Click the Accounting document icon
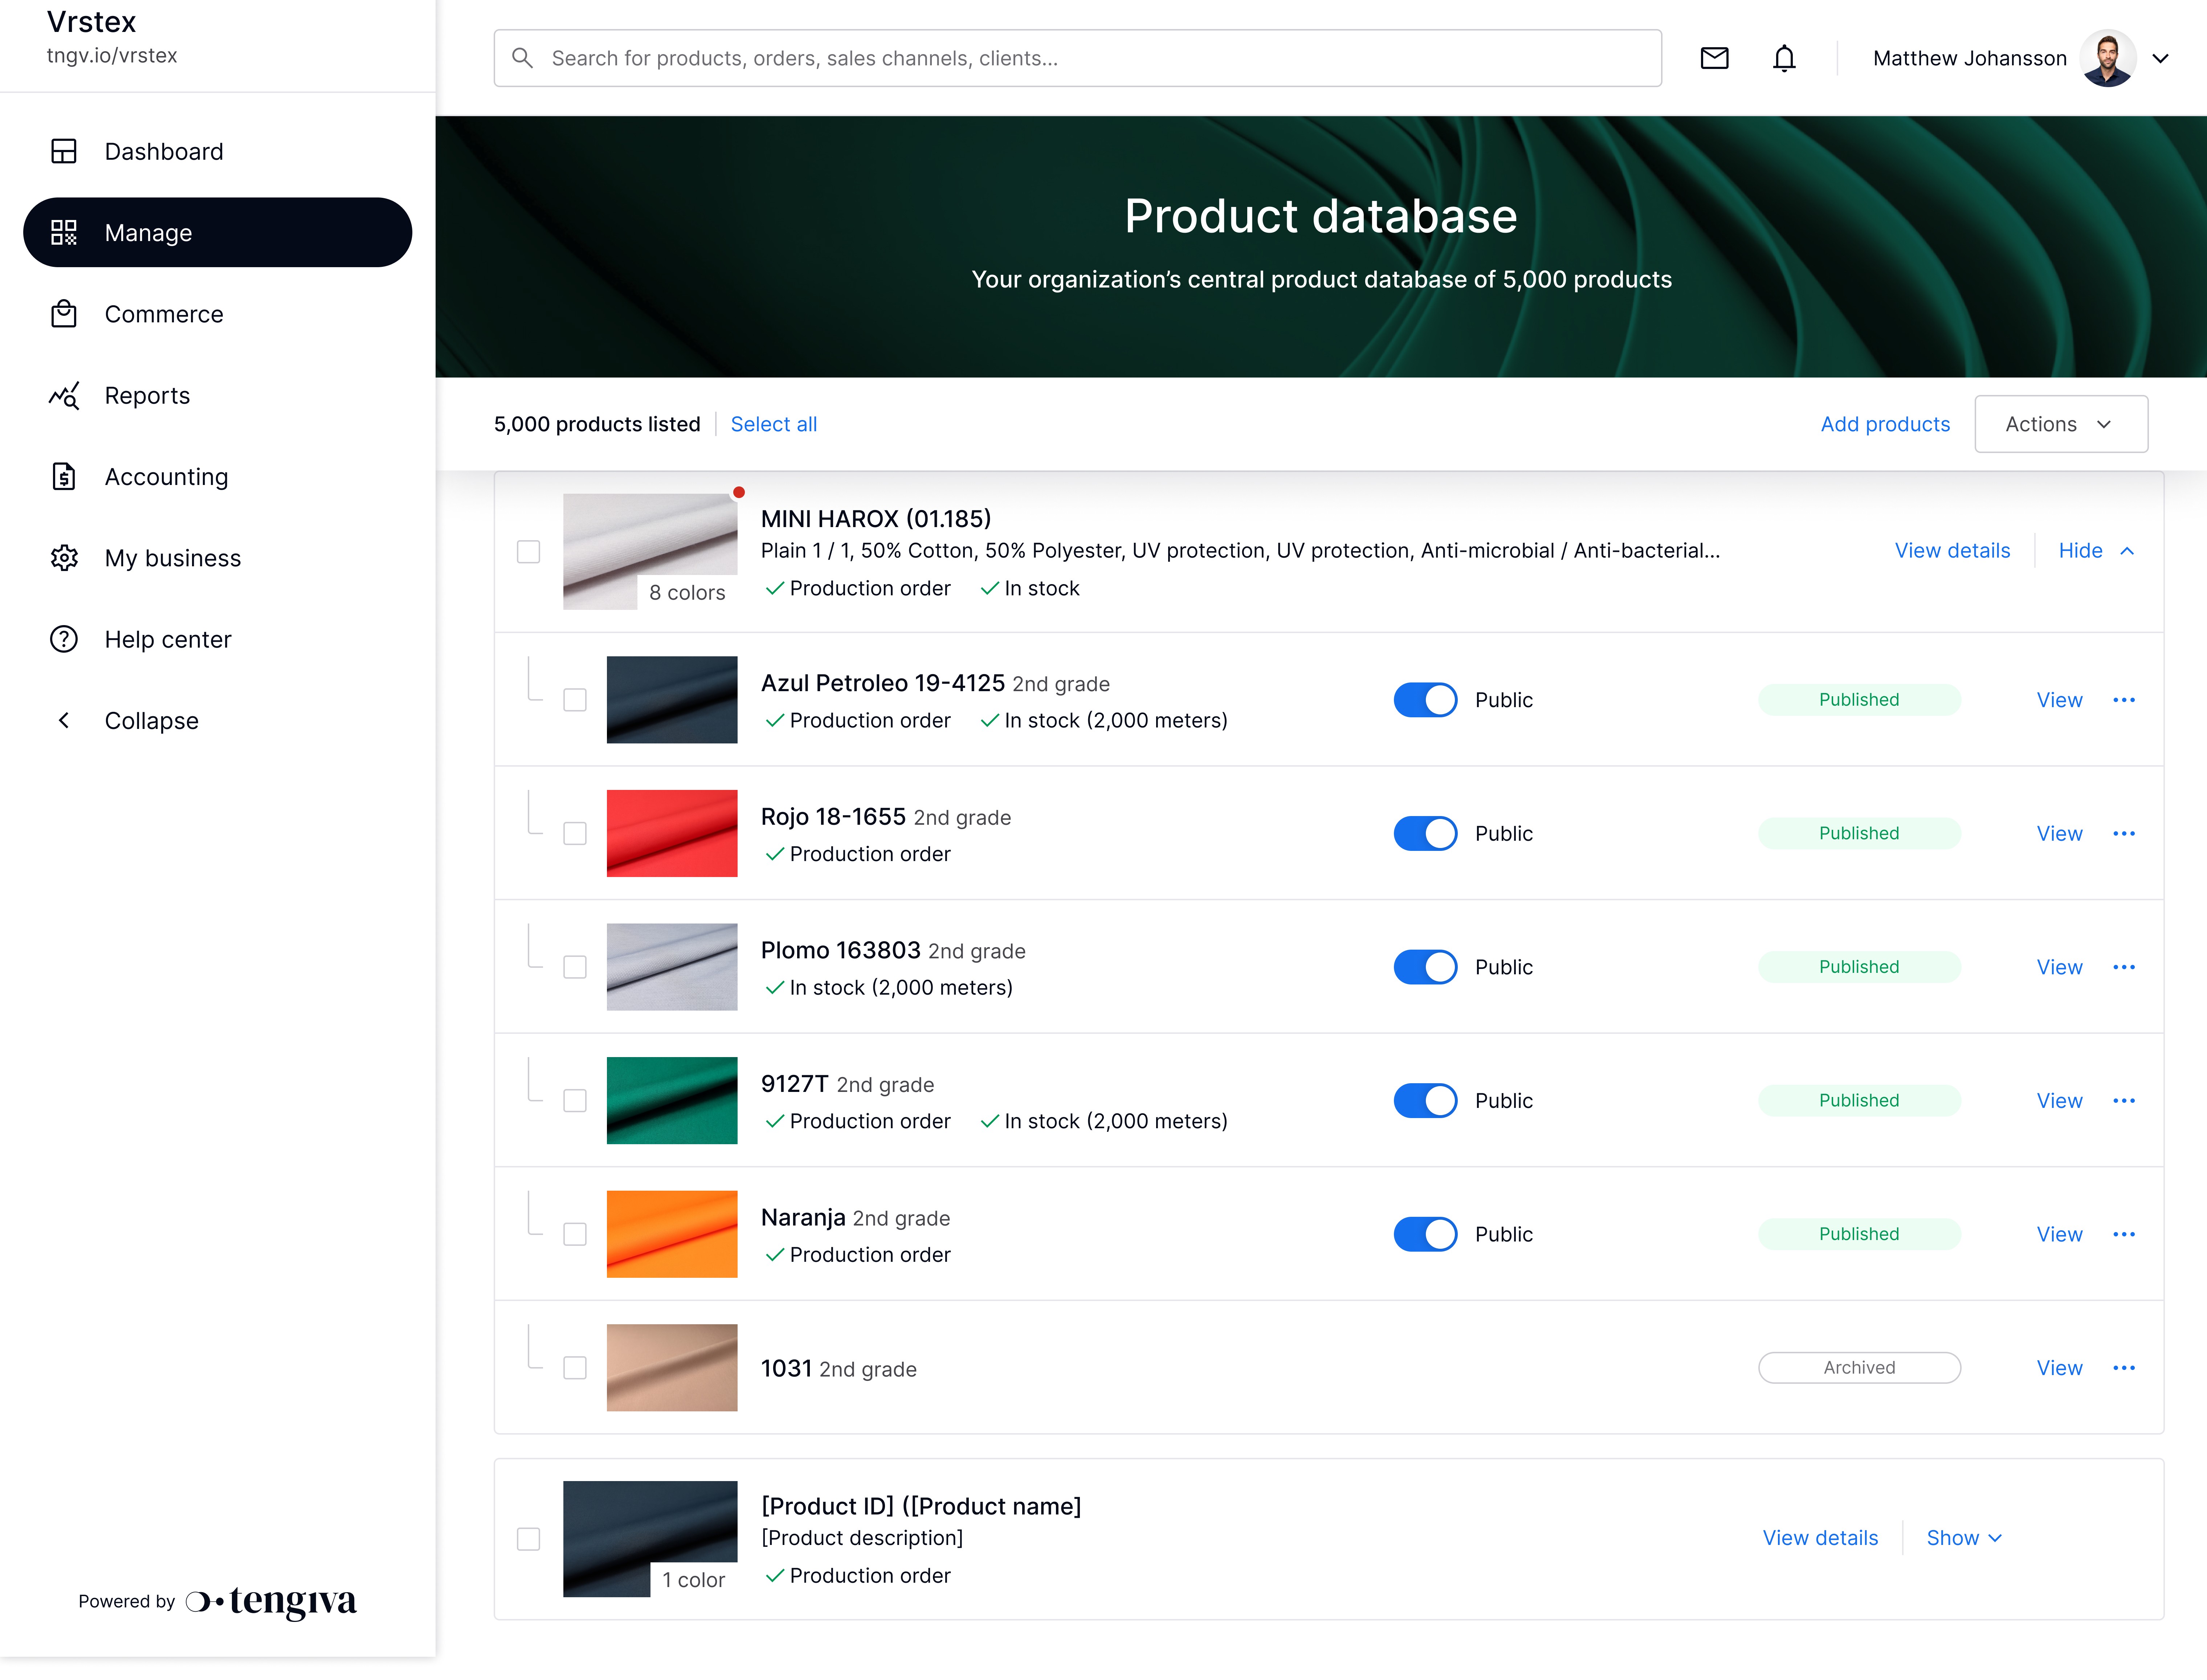Screen dimensions: 2207x1680 pos(64,477)
